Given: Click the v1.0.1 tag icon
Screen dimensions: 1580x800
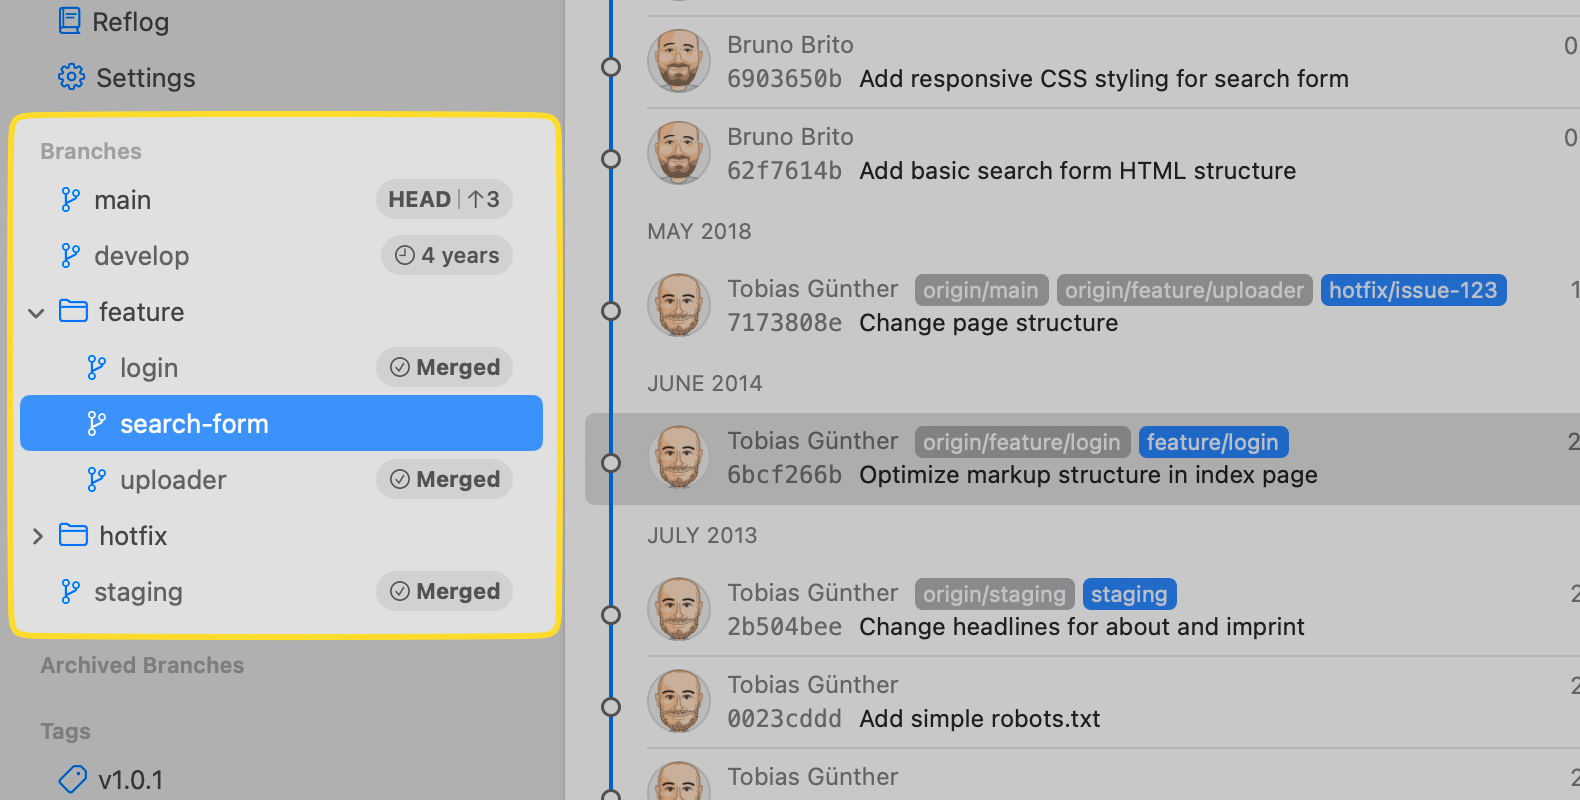Looking at the screenshot, I should click(73, 779).
